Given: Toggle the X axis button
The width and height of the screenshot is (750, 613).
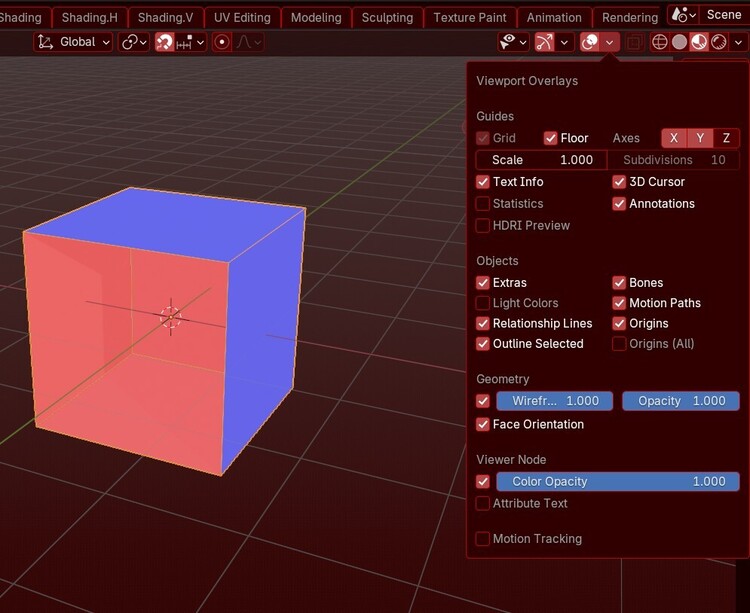Looking at the screenshot, I should pos(674,138).
